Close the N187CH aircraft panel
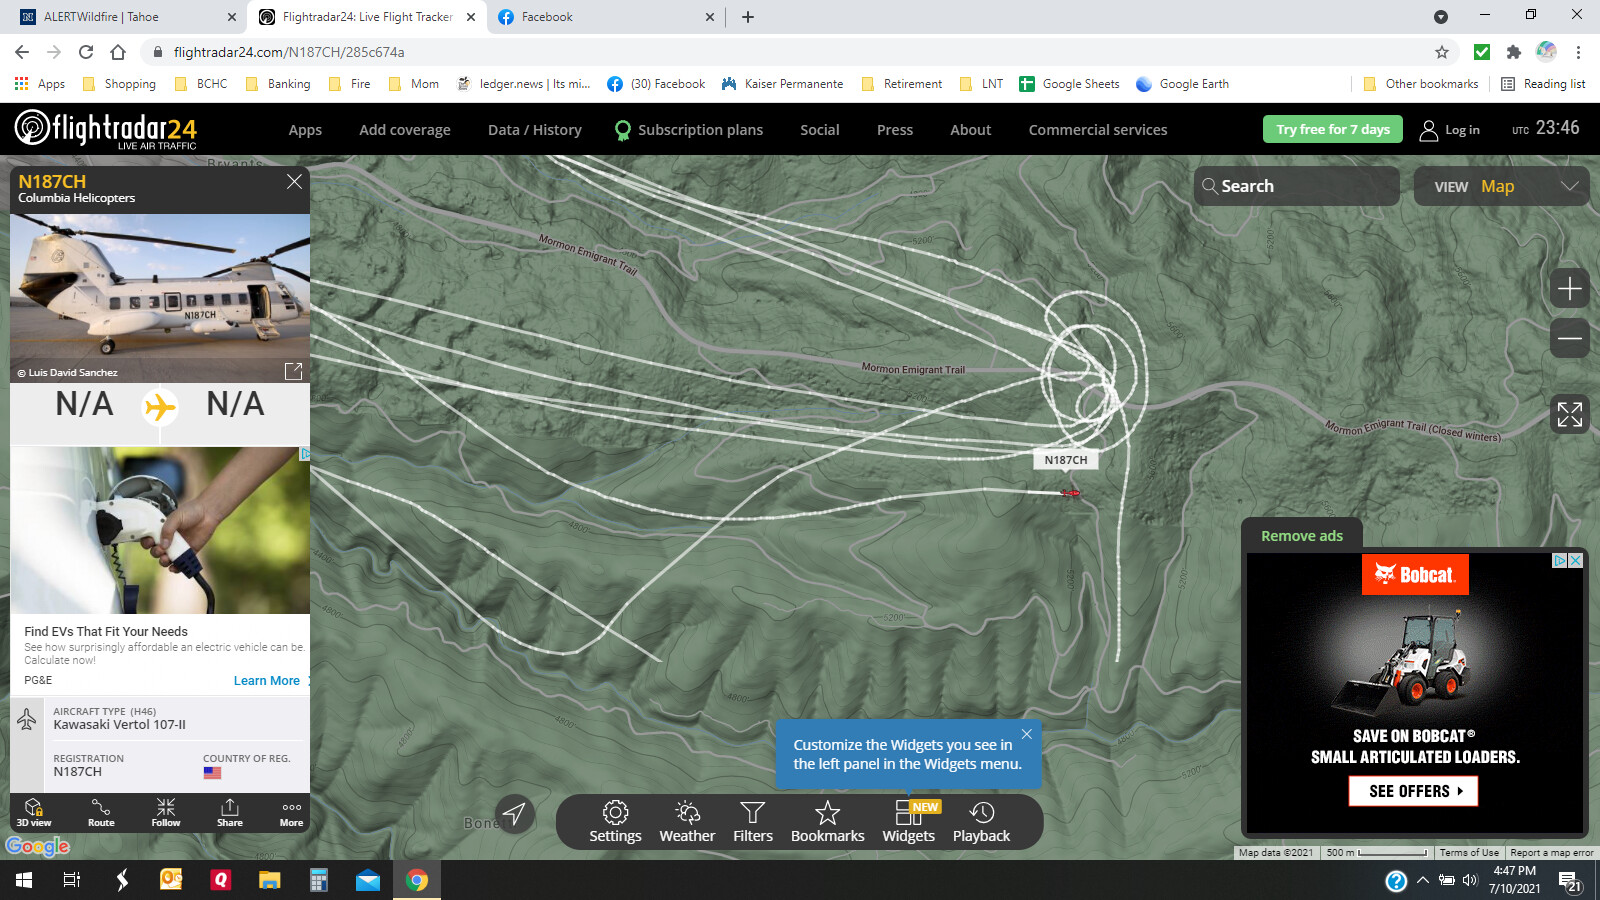Screen dimensions: 1600x900 294,181
